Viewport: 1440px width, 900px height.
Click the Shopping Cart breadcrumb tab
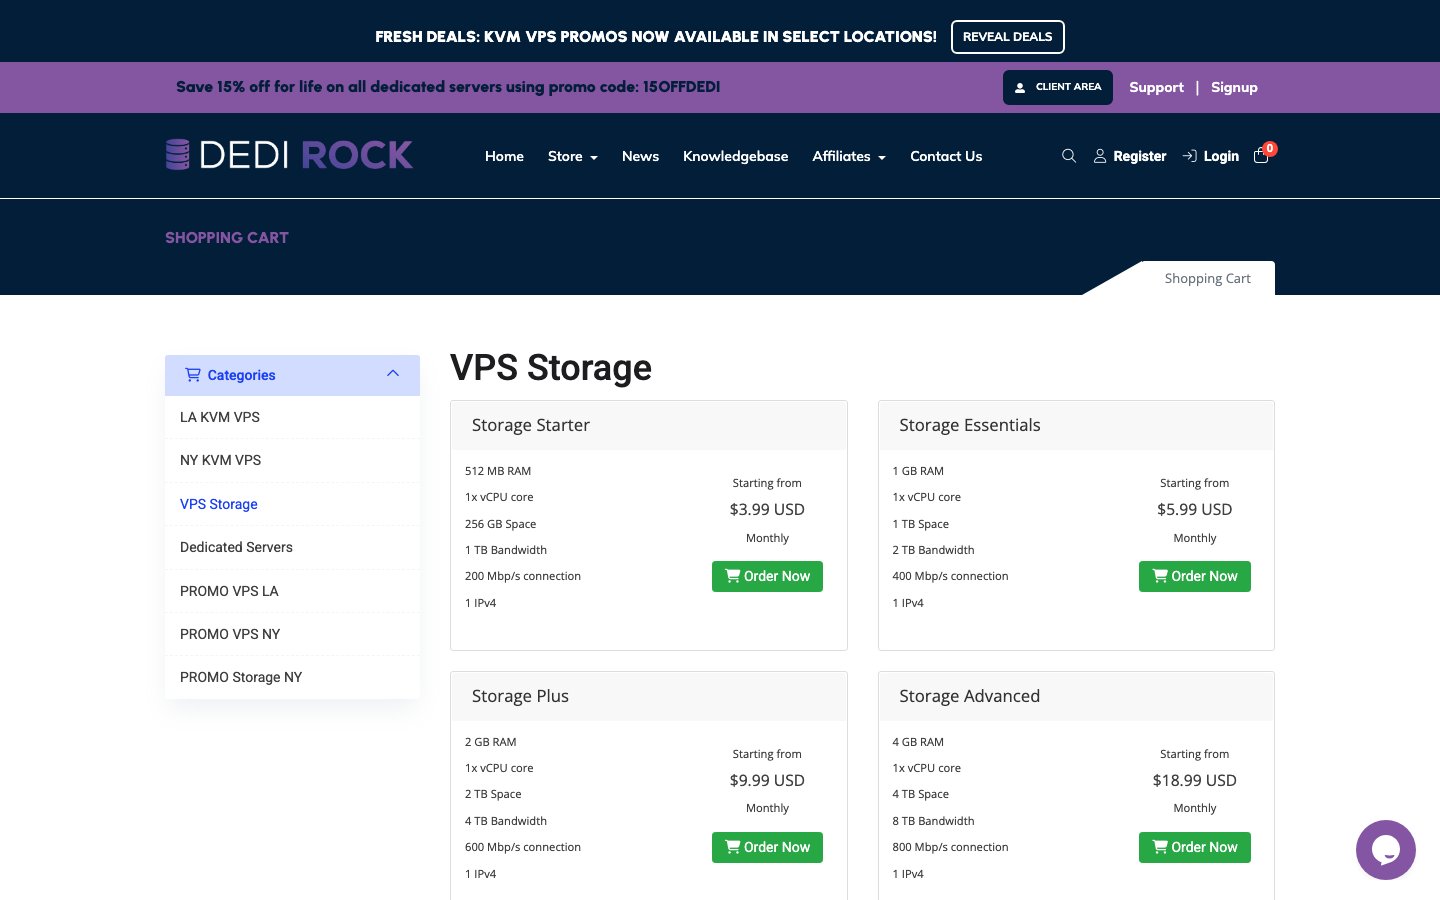tap(1207, 279)
